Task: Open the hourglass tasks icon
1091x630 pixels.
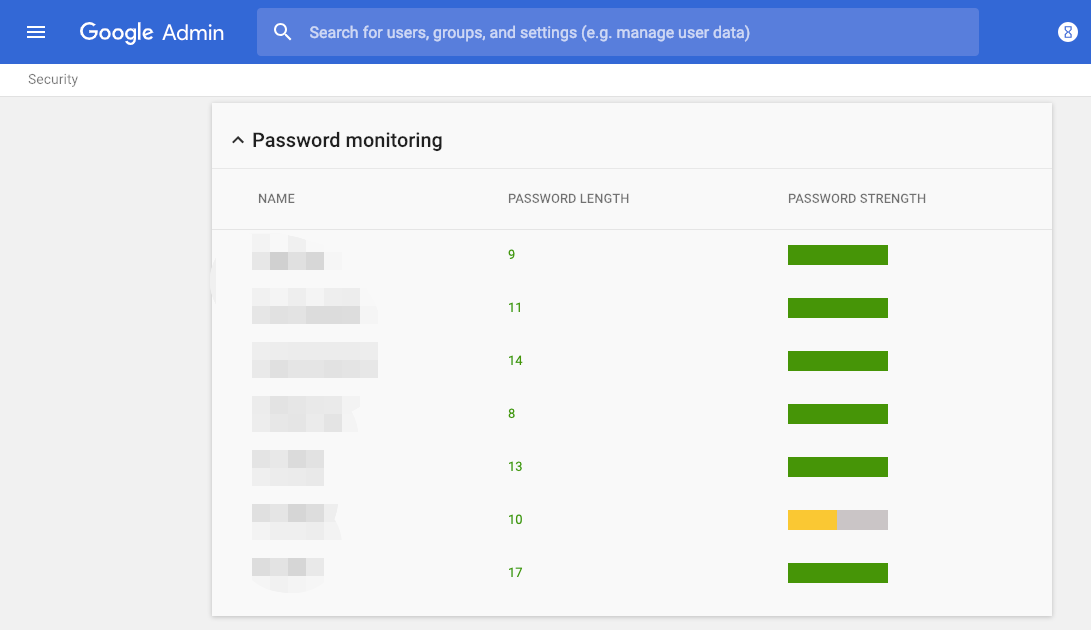Action: pos(1067,32)
